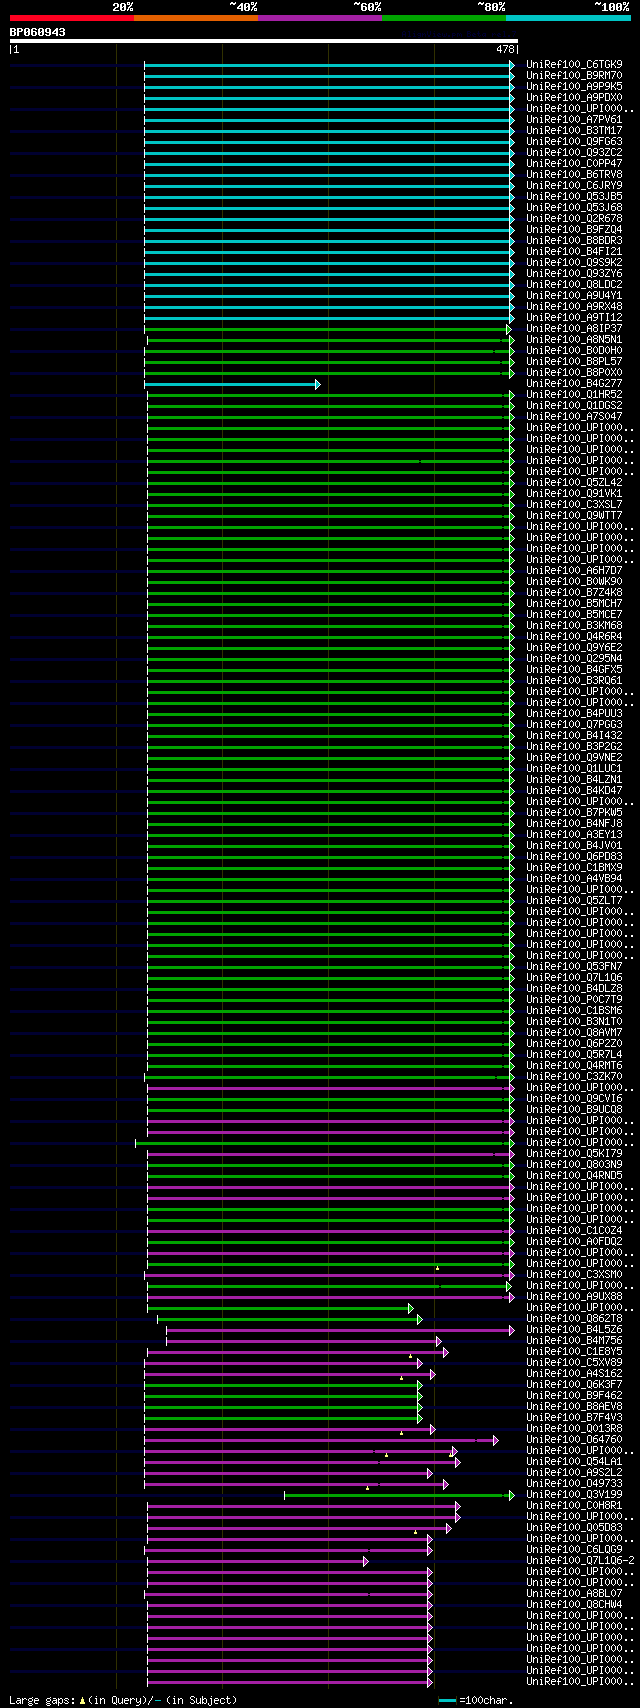Open hit UniRef100_B4G277
This screenshot has height=1708, width=640.
point(574,383)
